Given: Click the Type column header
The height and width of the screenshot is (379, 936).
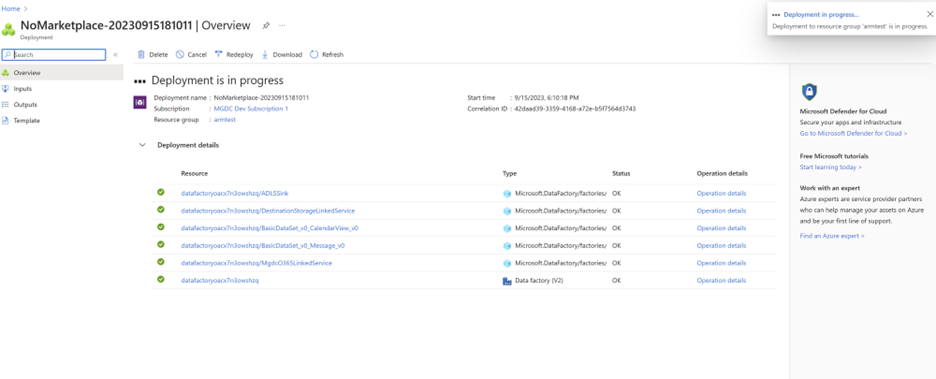Looking at the screenshot, I should click(x=509, y=174).
